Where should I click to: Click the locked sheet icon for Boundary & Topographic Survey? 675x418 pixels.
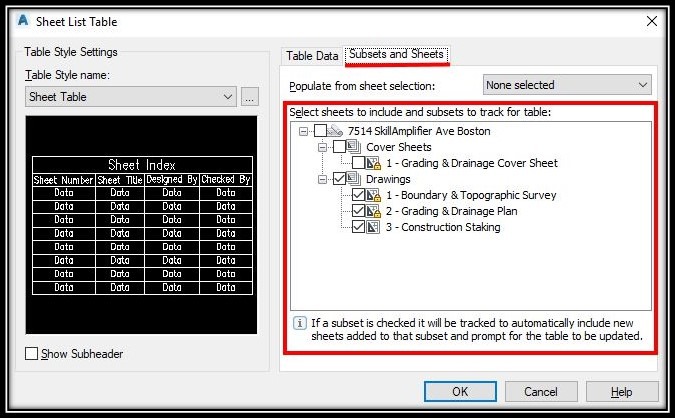(373, 195)
